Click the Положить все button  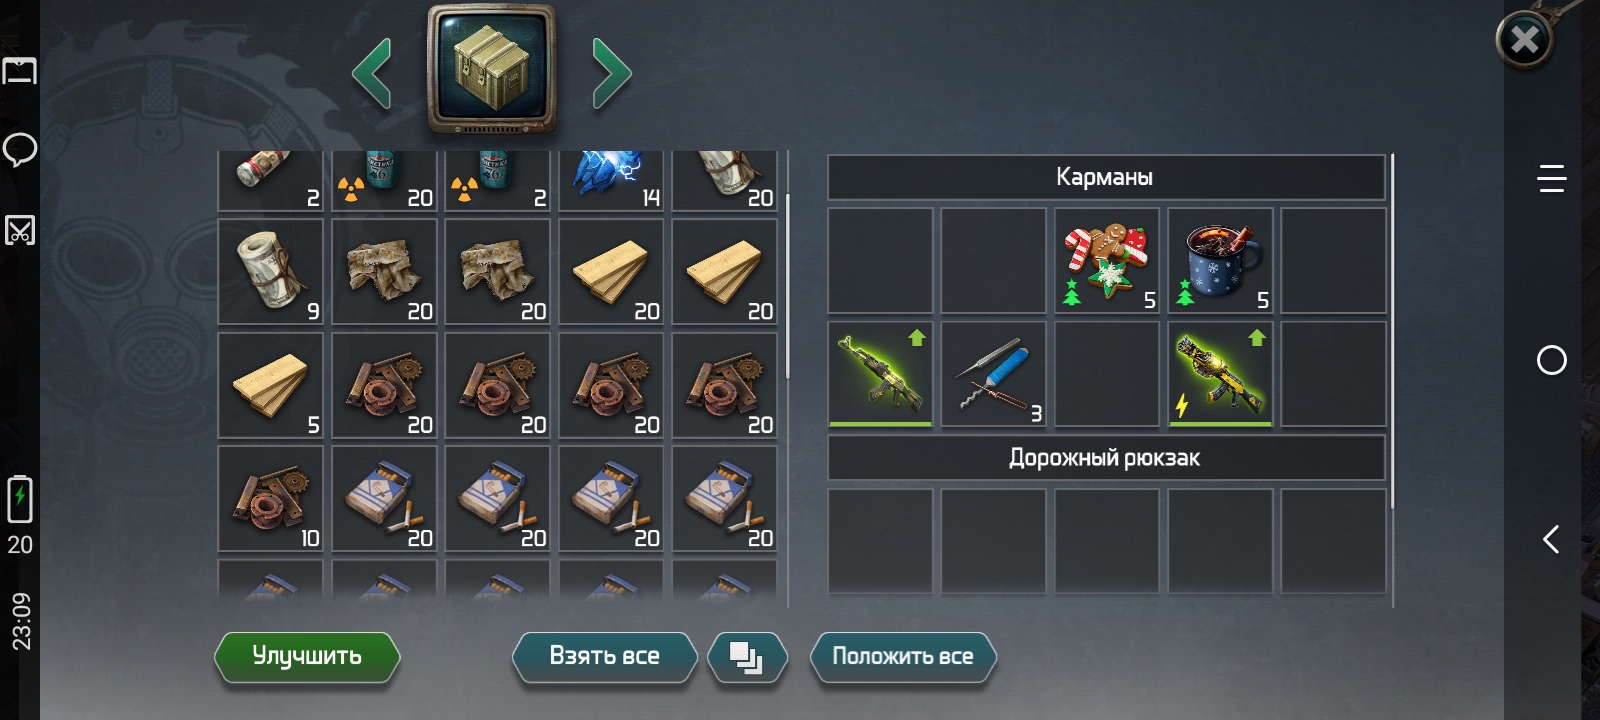pyautogui.click(x=903, y=657)
